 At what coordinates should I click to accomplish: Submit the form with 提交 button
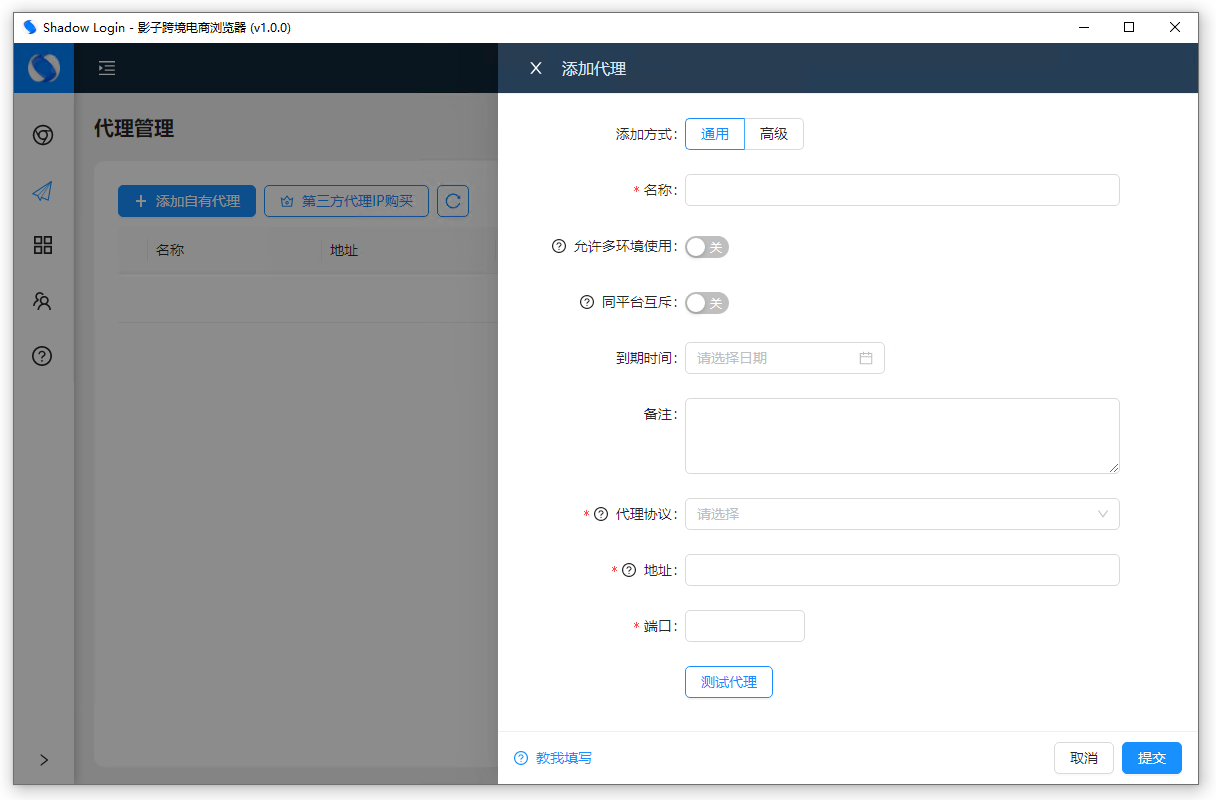1151,757
